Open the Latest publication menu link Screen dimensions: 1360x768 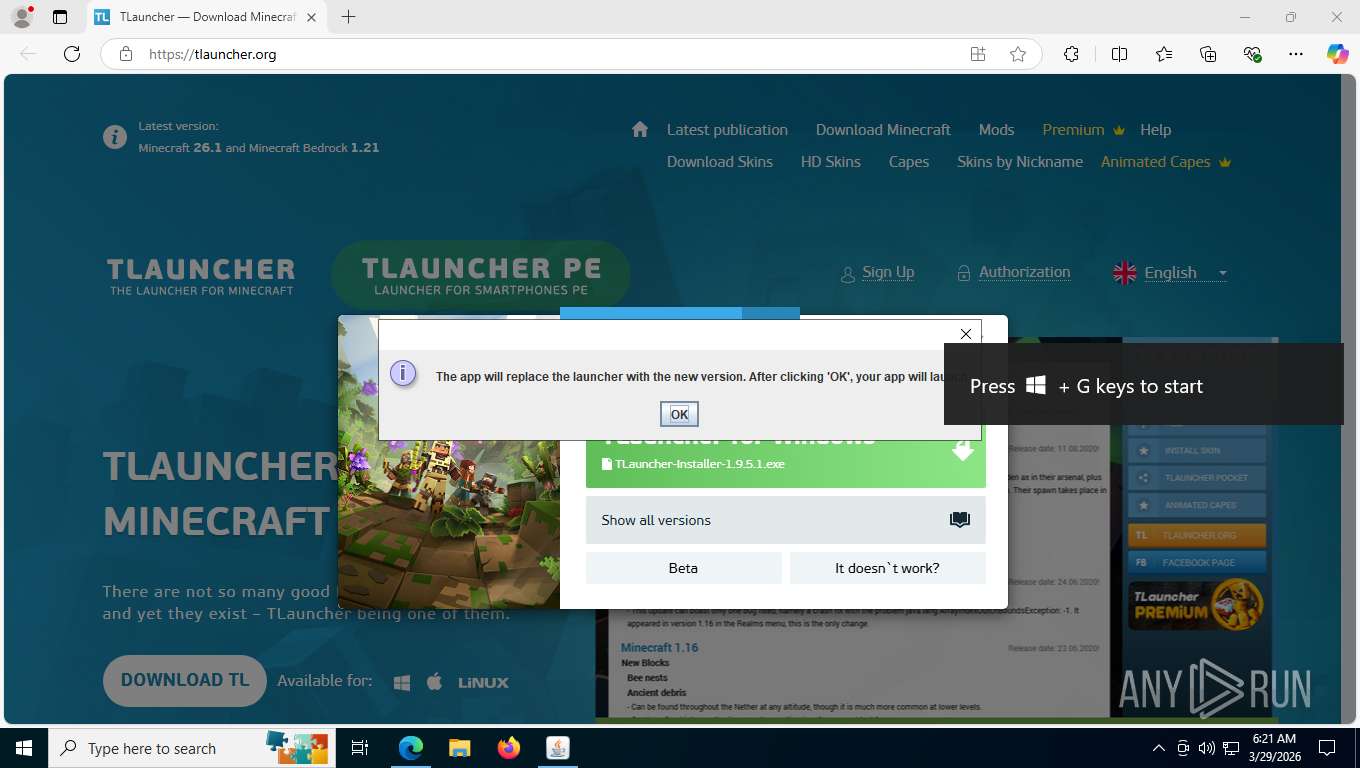pos(727,130)
